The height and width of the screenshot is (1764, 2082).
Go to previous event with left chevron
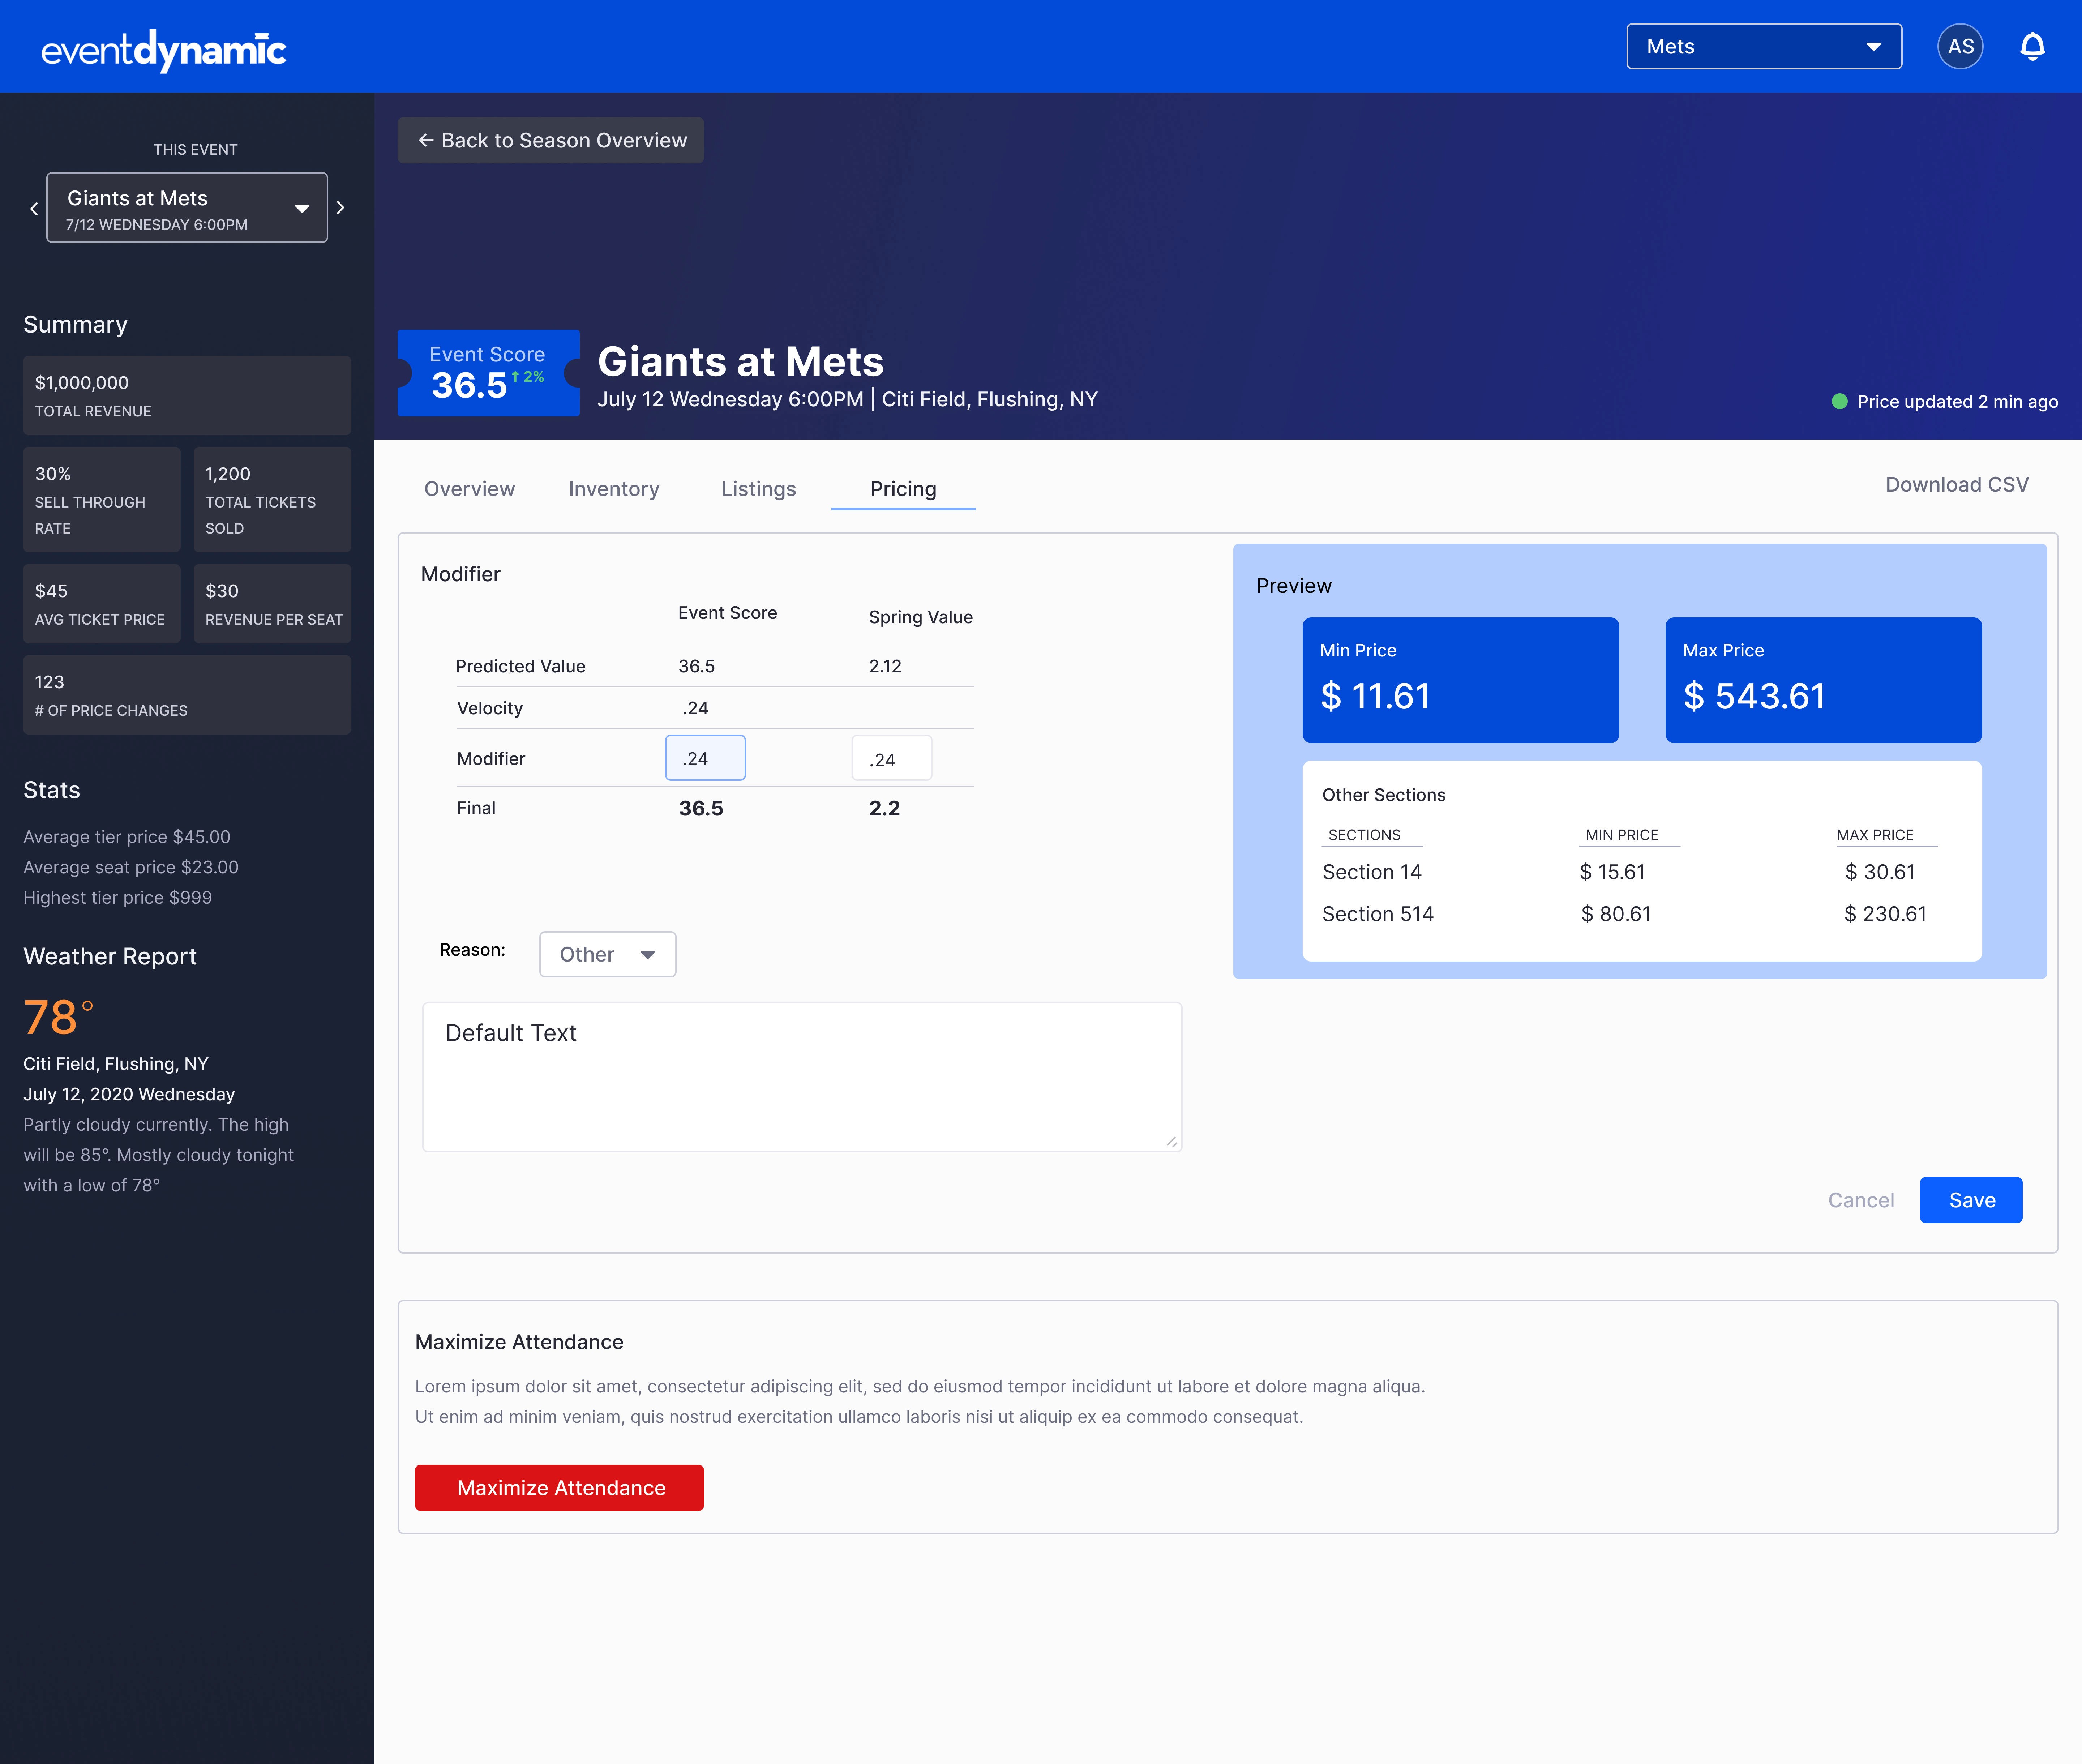tap(34, 208)
